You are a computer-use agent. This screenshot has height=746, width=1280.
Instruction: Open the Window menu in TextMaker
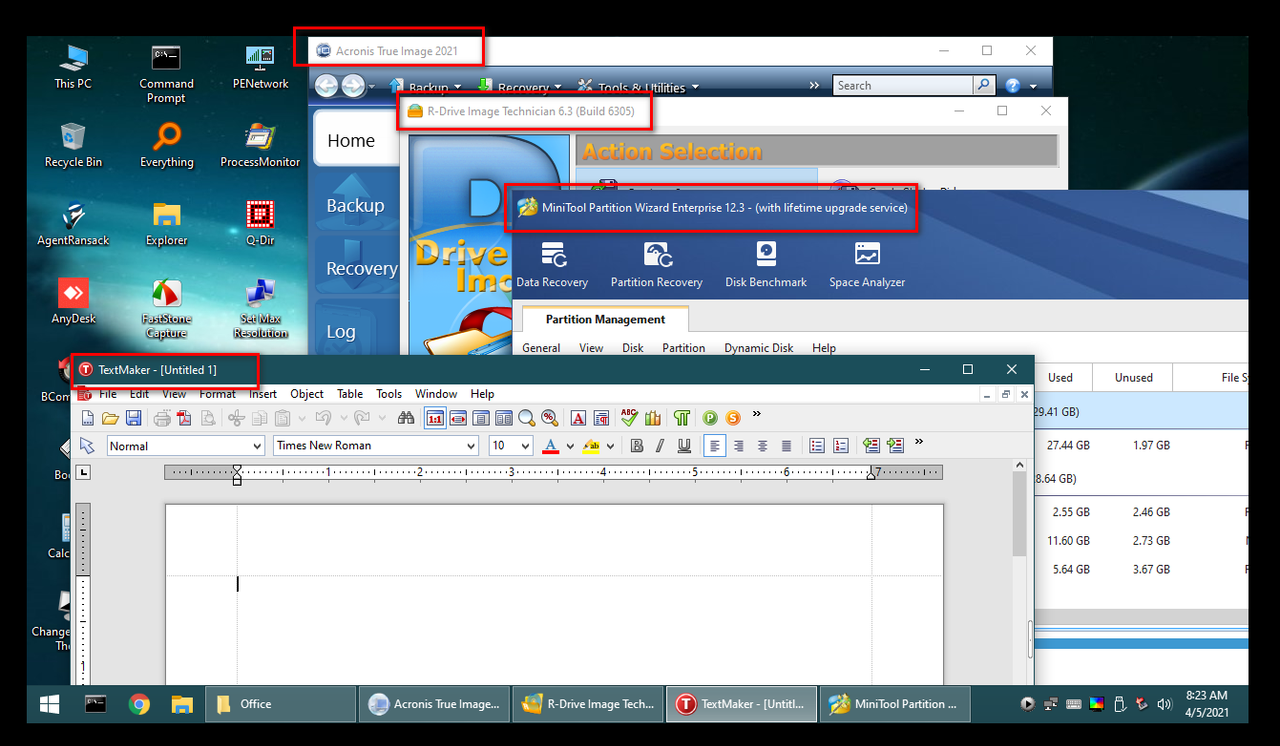click(436, 394)
